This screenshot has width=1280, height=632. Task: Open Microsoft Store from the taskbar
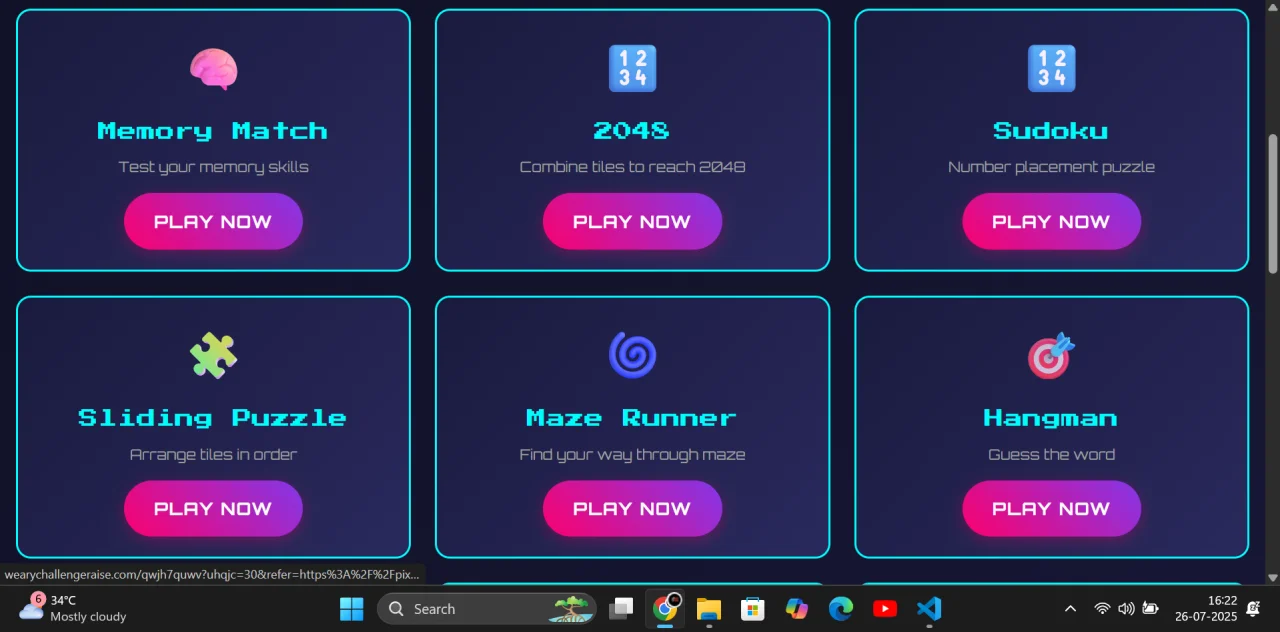753,608
